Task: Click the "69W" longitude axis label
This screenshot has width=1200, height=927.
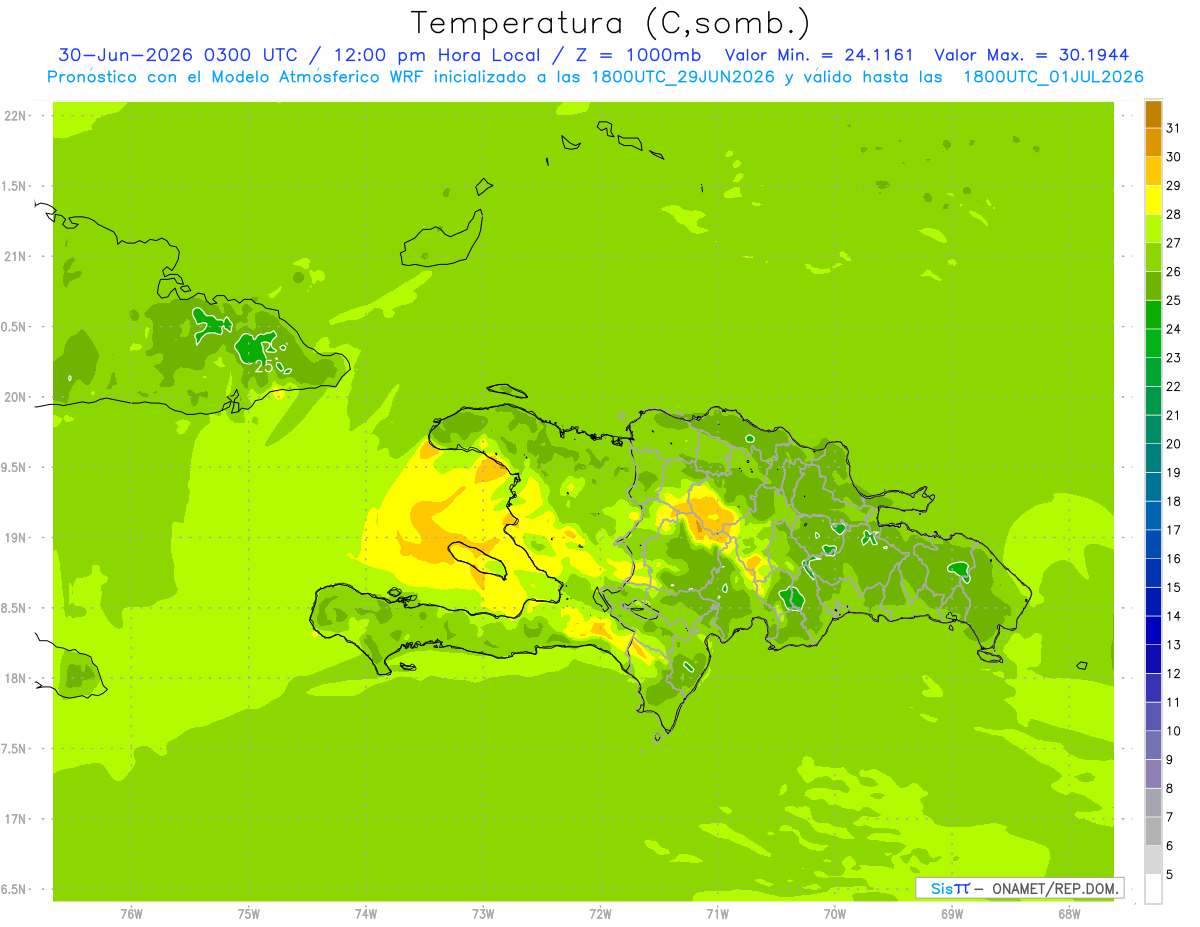Action: pyautogui.click(x=952, y=914)
